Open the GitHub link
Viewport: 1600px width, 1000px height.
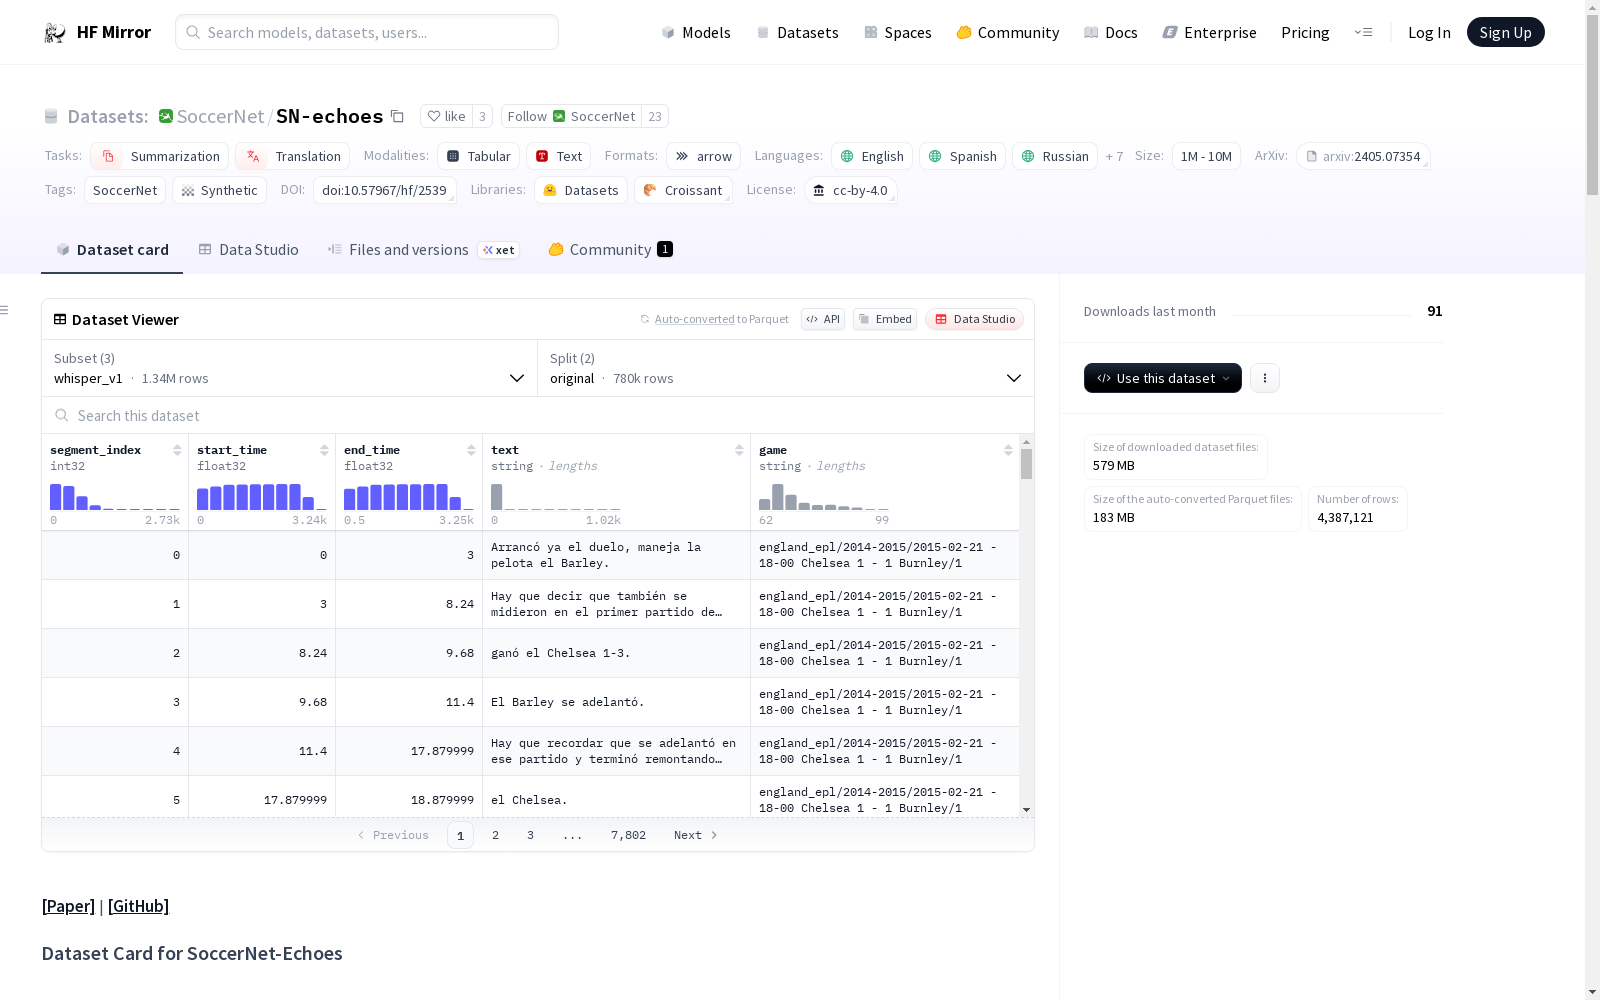pos(138,906)
